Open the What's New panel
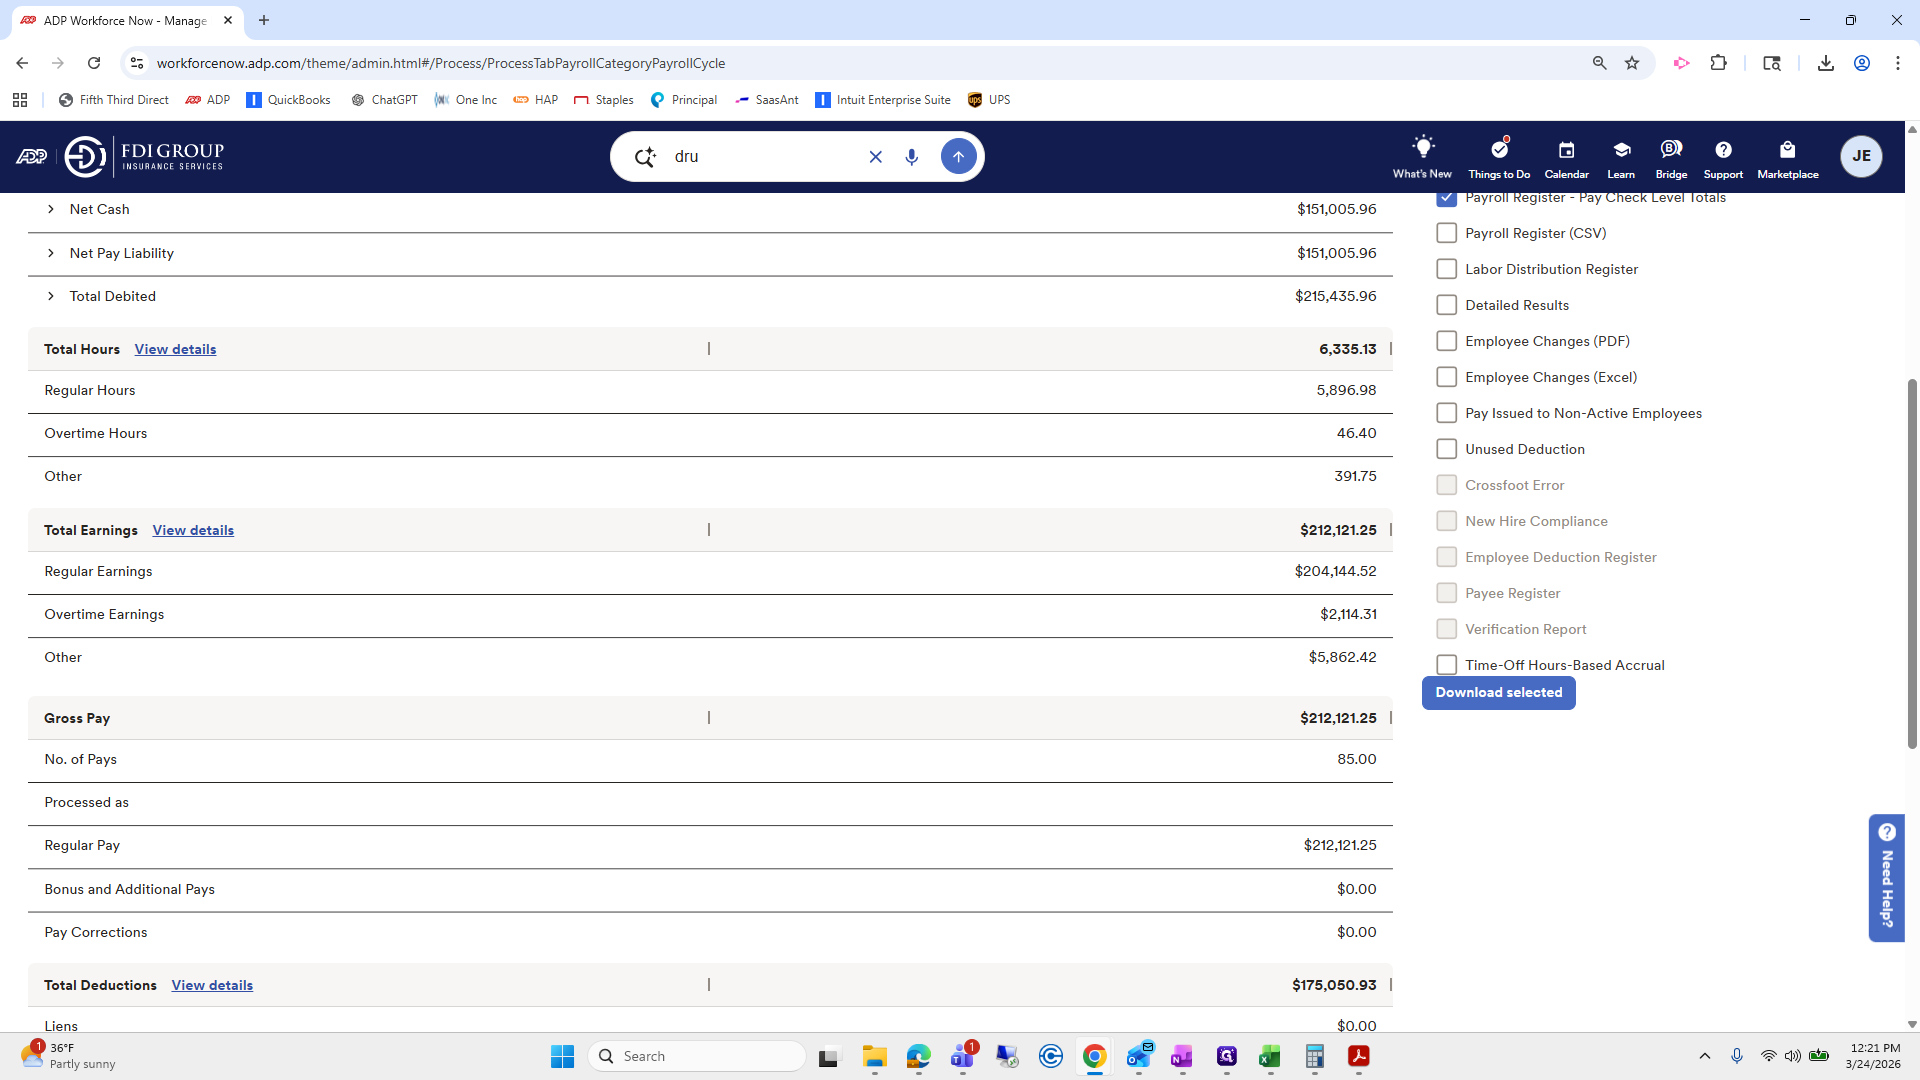 point(1422,156)
